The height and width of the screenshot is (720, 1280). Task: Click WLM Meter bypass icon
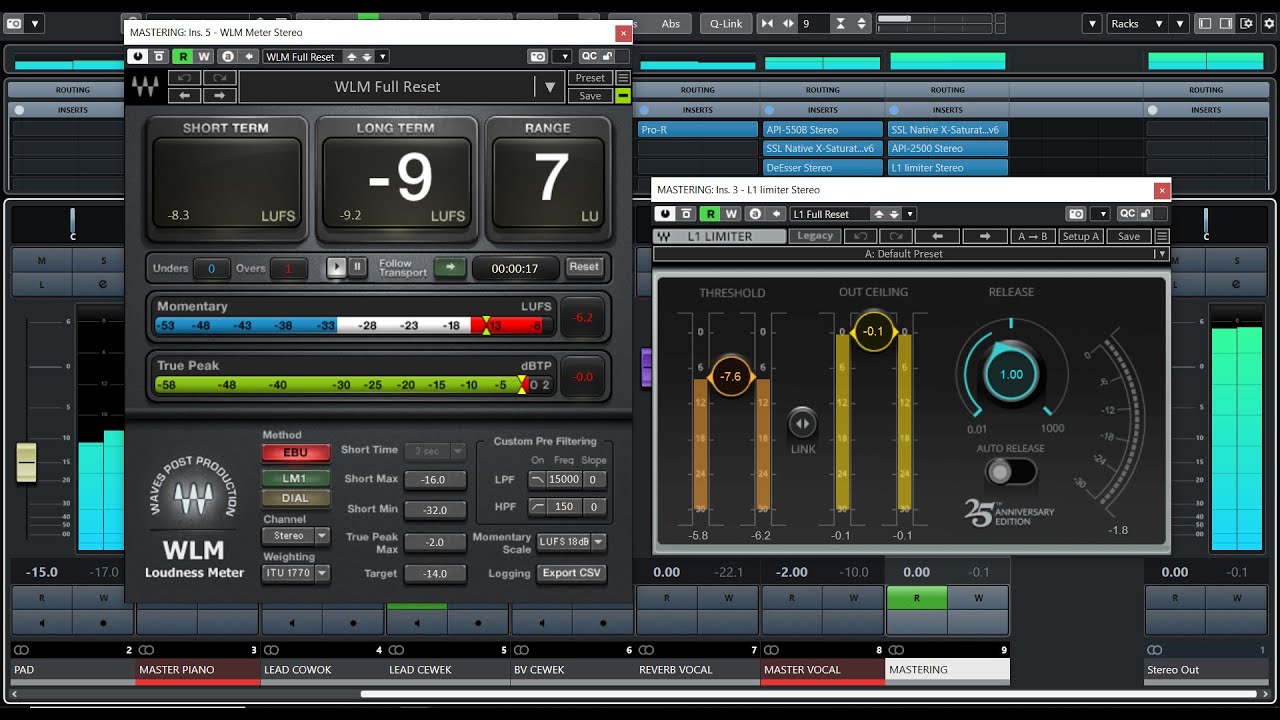point(159,57)
